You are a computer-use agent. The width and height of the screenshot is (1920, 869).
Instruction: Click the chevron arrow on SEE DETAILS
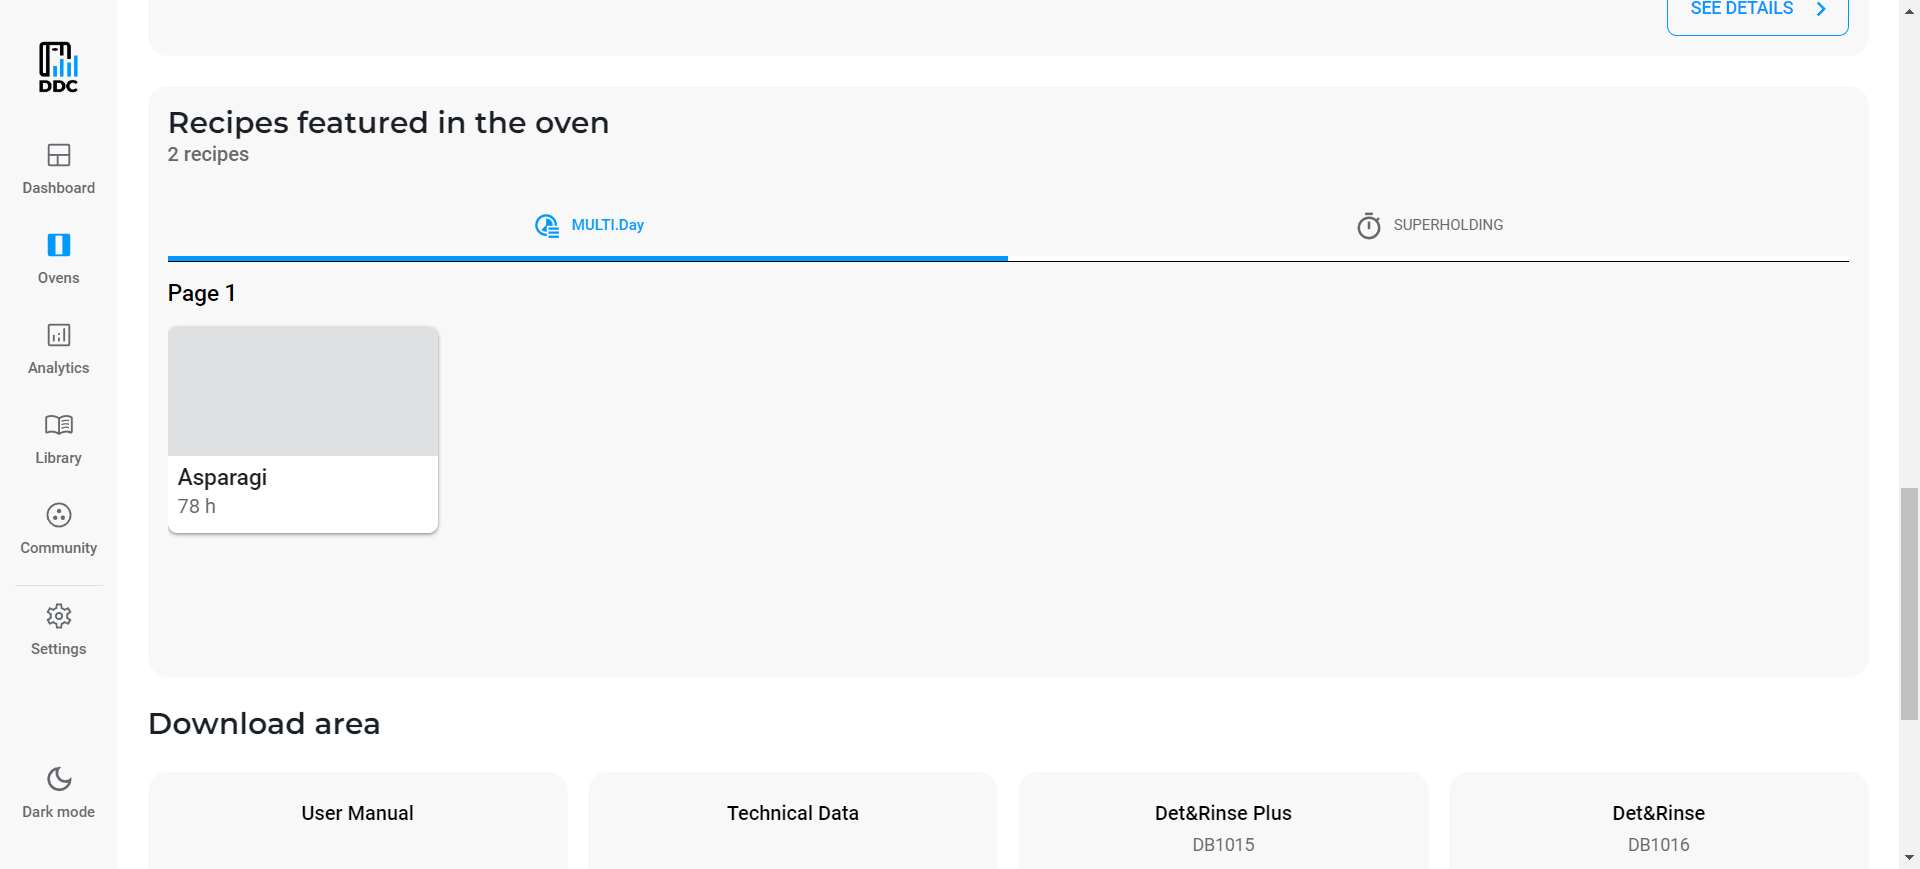coord(1821,10)
